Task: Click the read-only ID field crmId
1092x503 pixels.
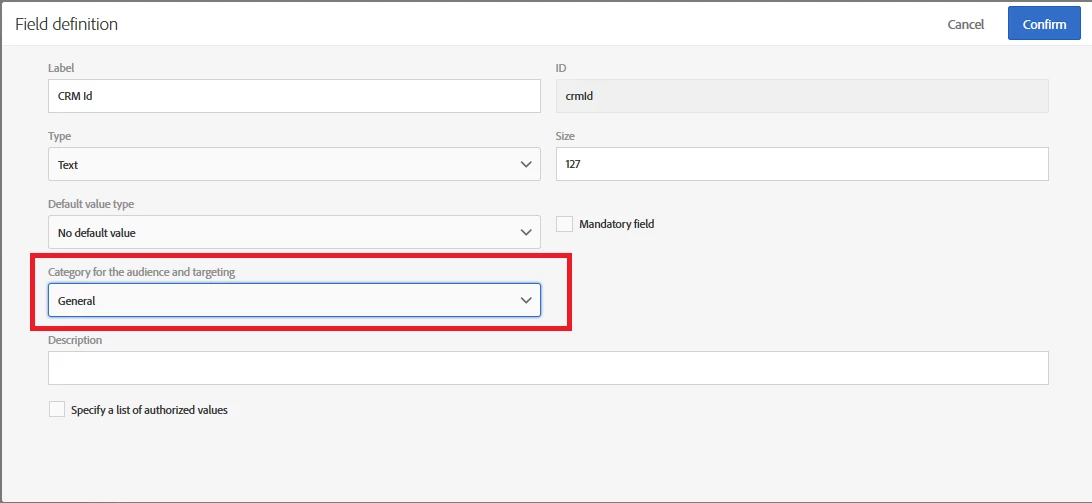Action: point(802,96)
